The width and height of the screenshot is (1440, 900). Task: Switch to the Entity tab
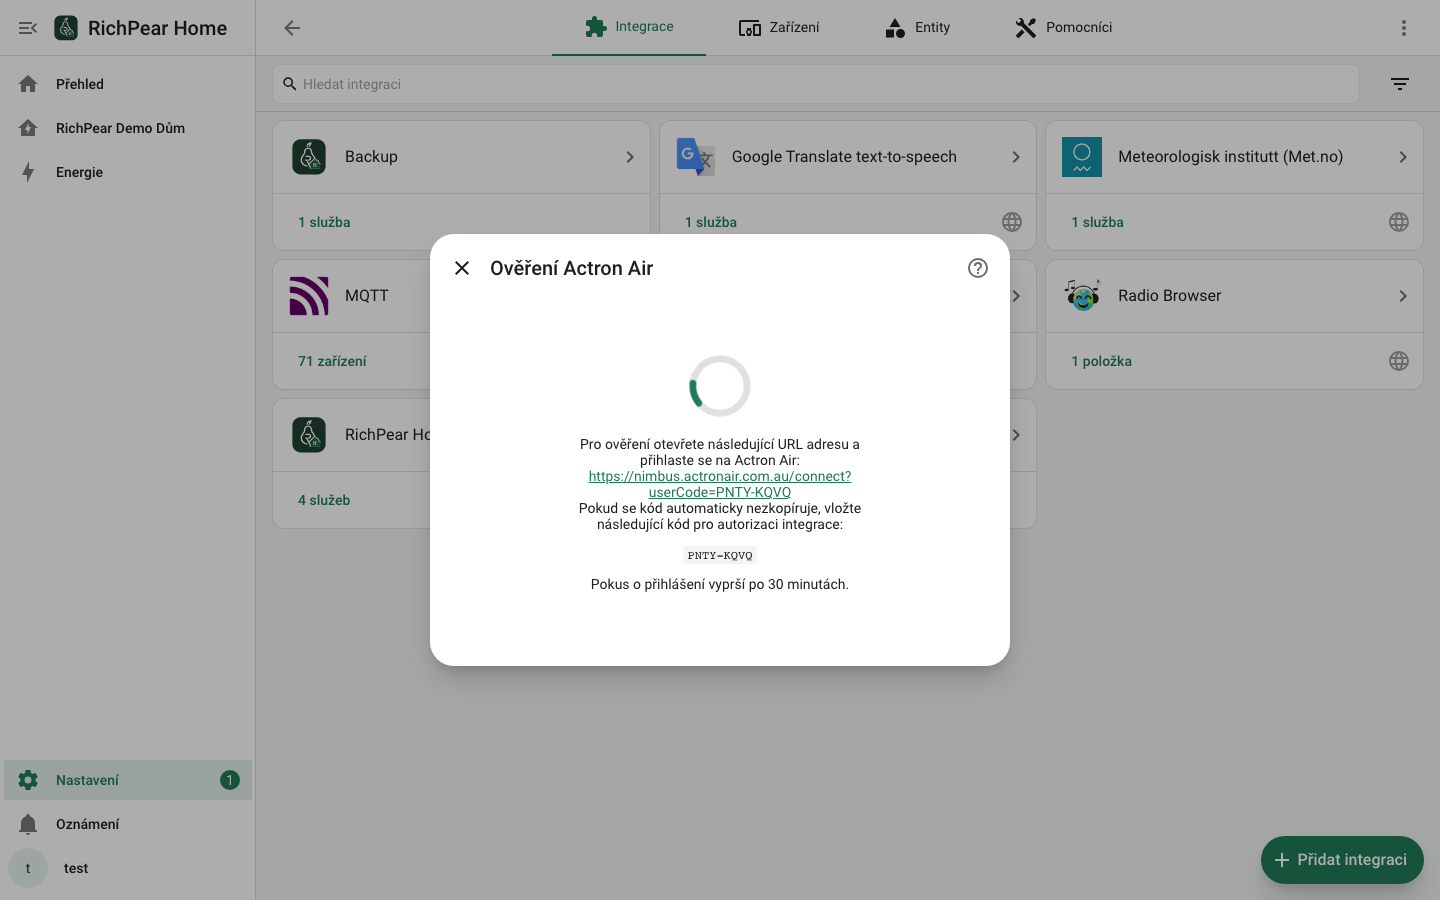click(917, 28)
